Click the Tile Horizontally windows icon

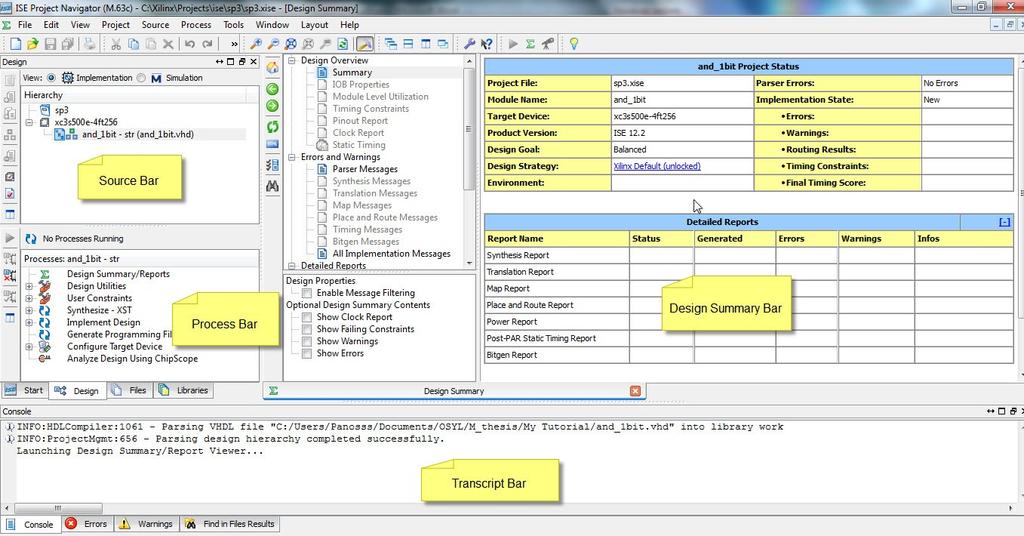pyautogui.click(x=408, y=44)
